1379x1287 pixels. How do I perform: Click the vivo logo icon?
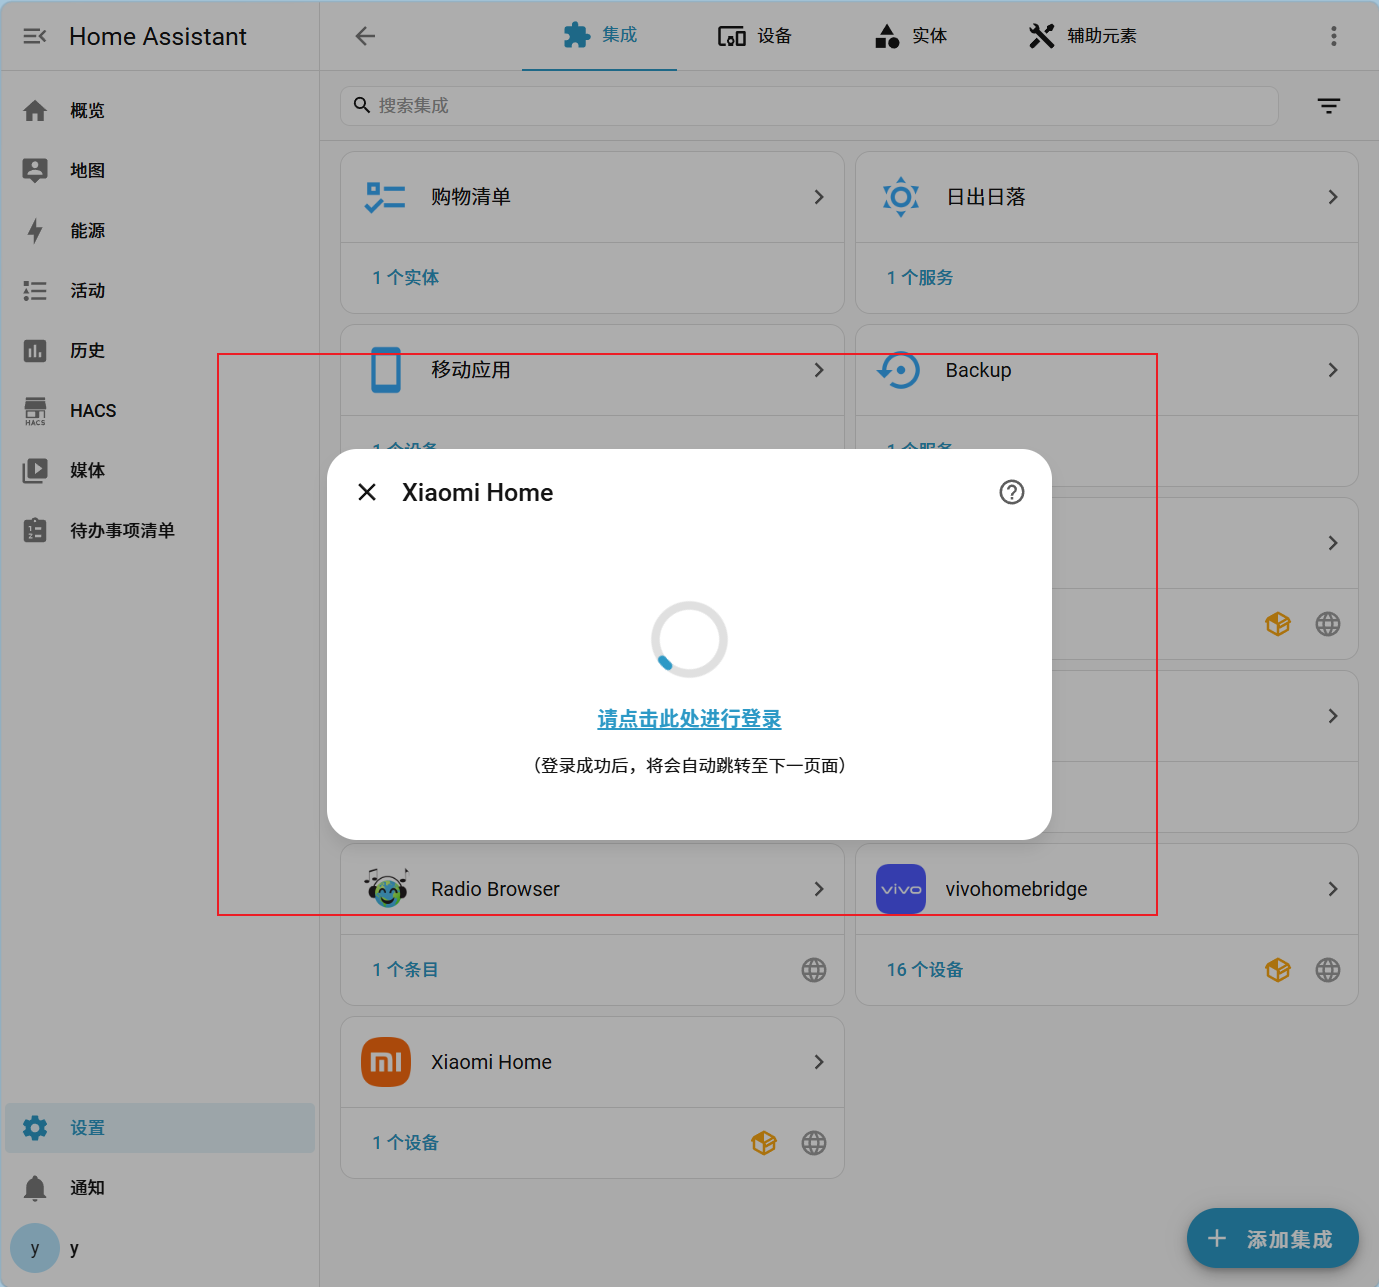click(x=901, y=889)
